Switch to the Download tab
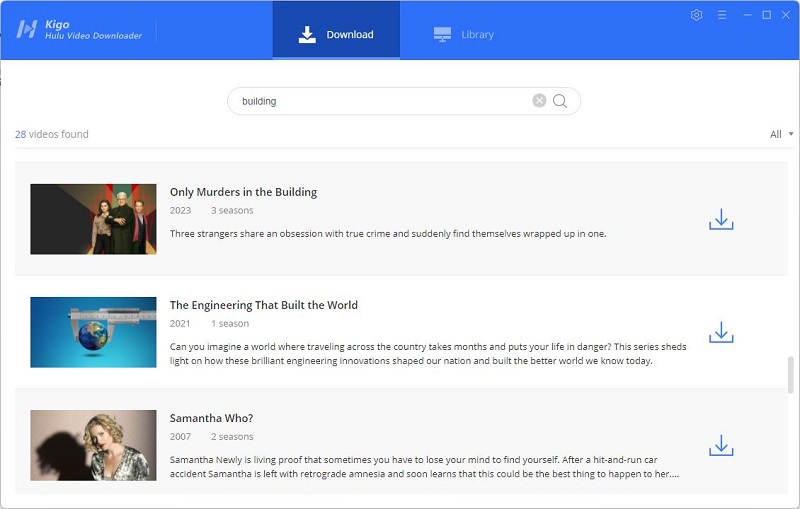This screenshot has height=509, width=800. click(336, 30)
